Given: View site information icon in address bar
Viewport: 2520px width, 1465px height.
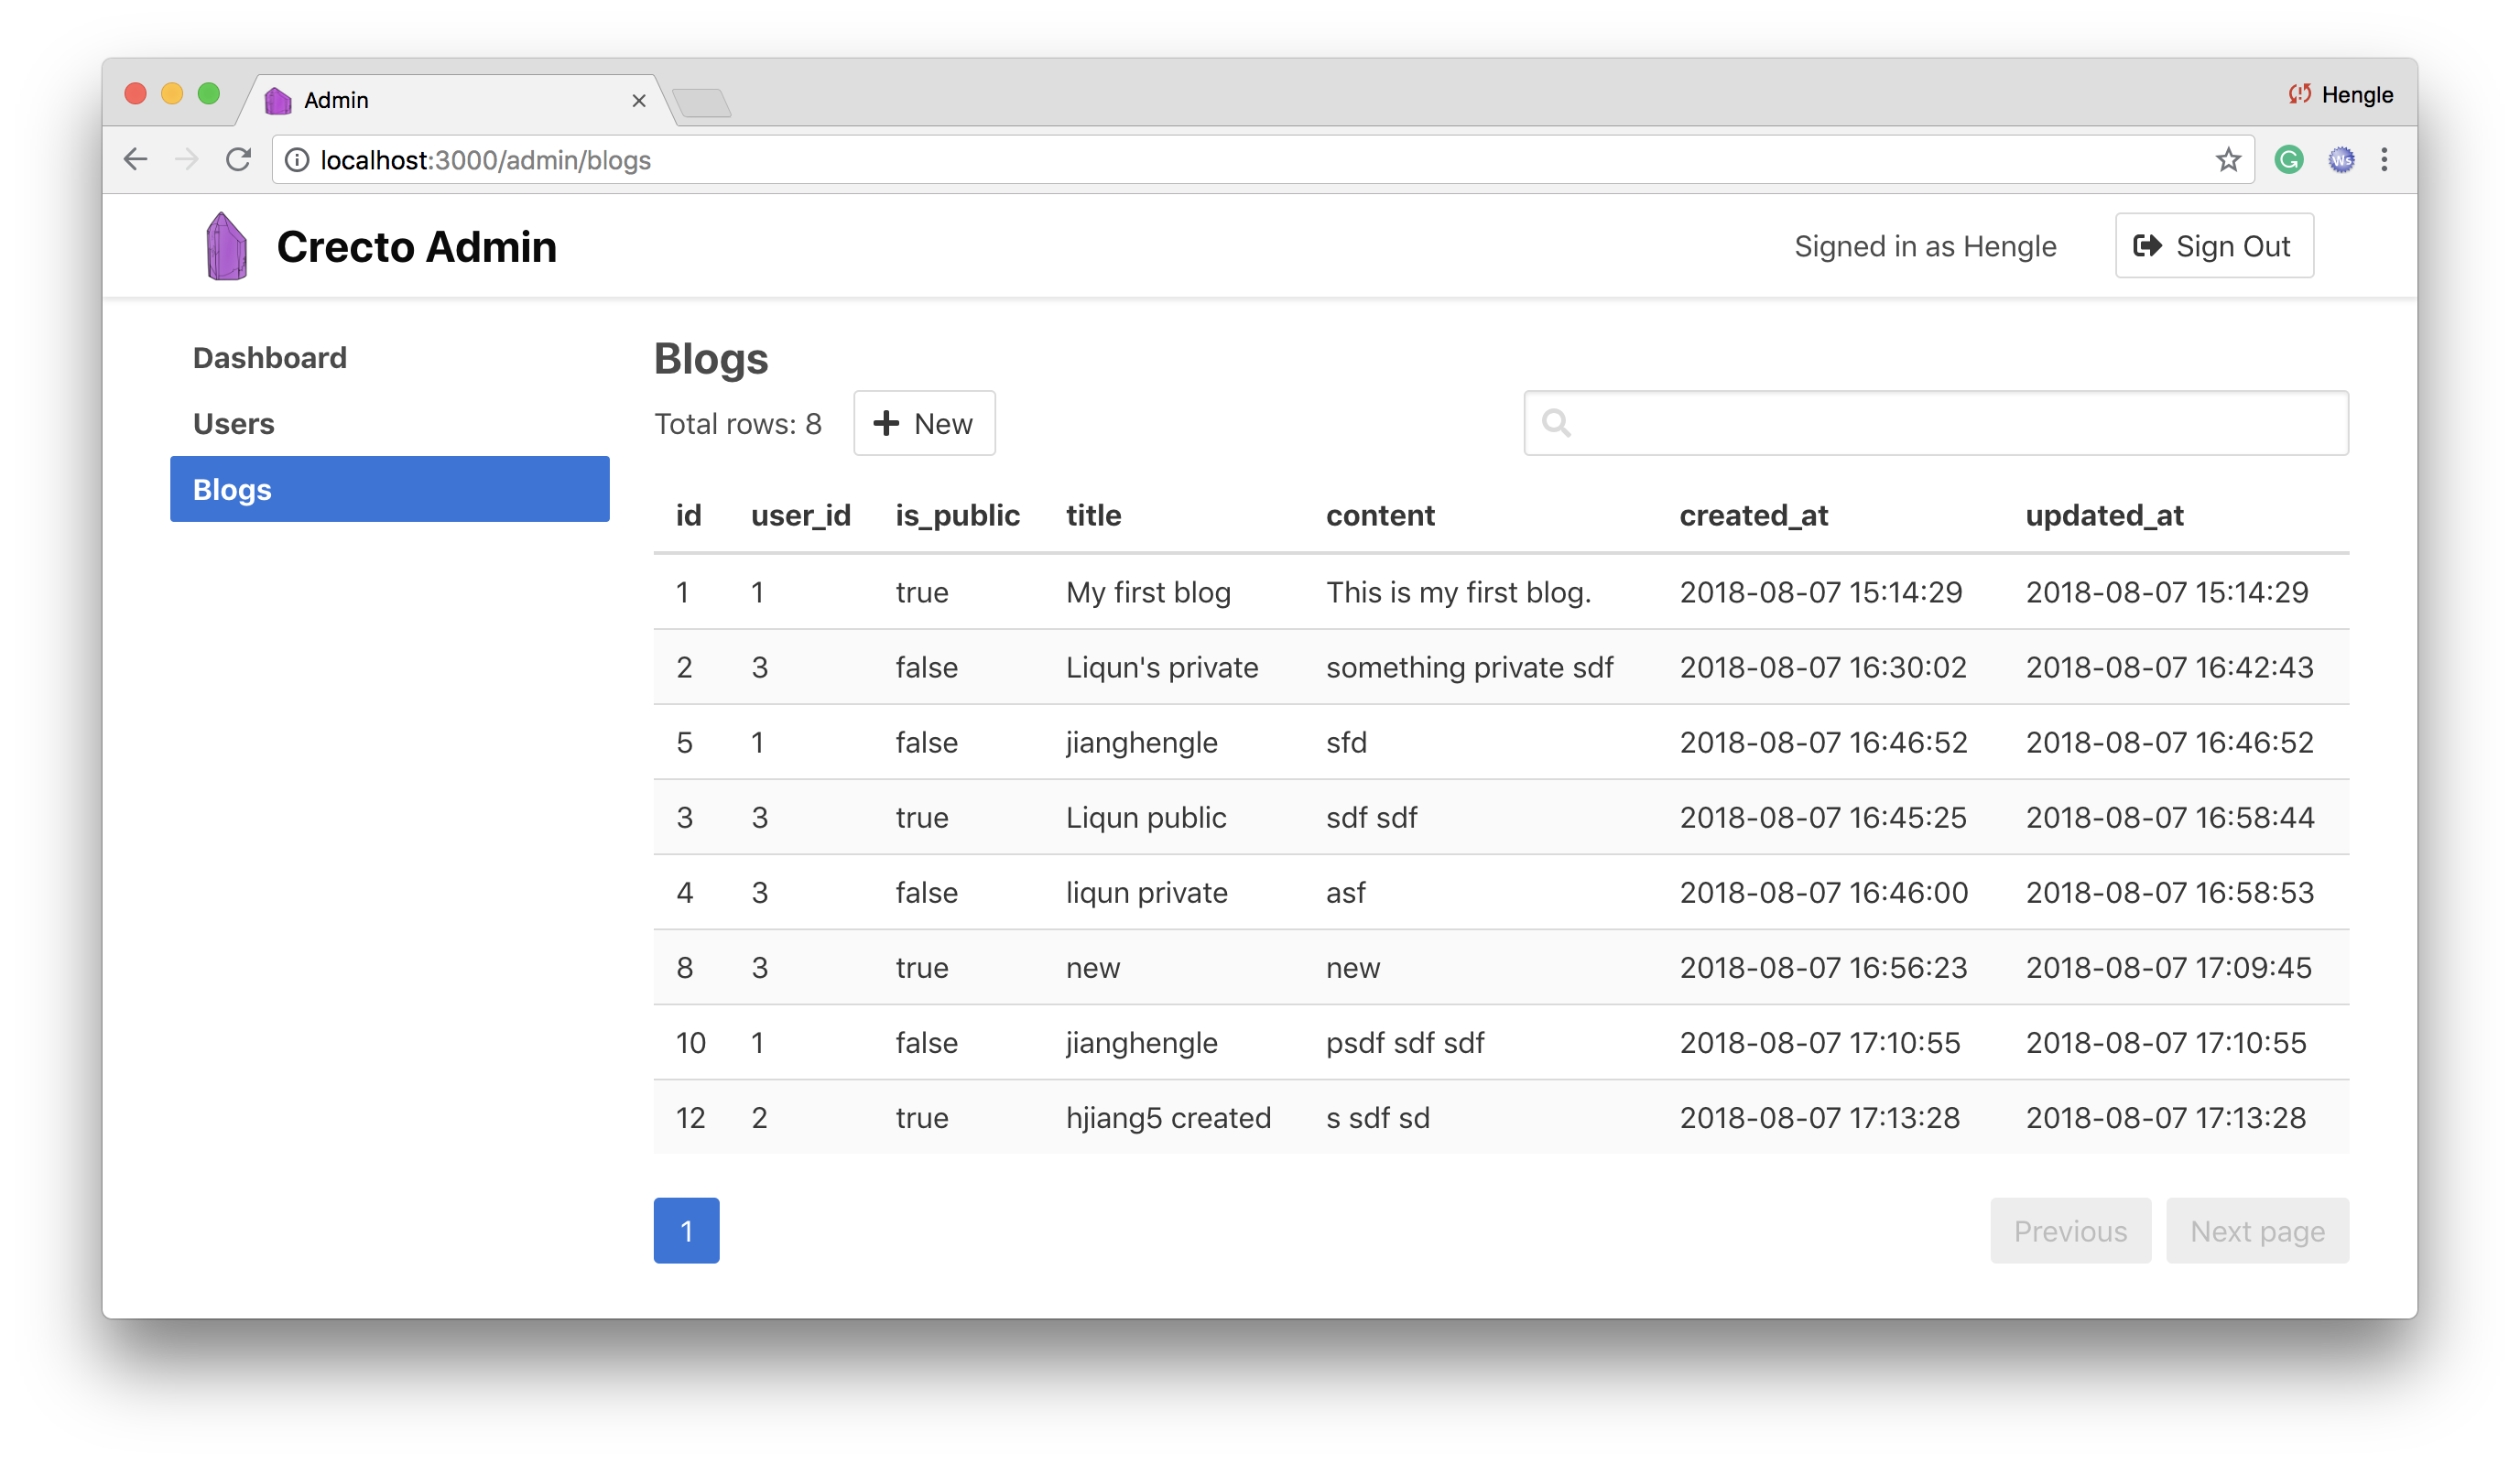Looking at the screenshot, I should [297, 160].
